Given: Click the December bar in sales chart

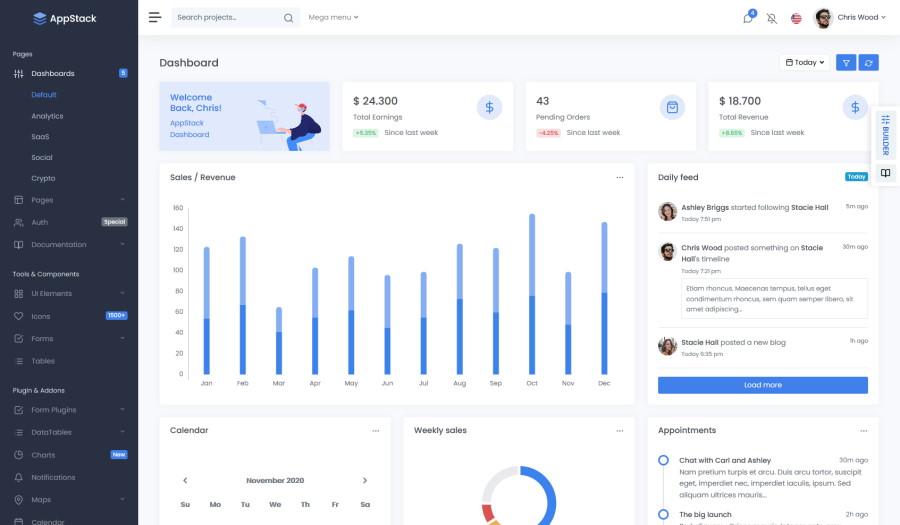Looking at the screenshot, I should click(604, 300).
